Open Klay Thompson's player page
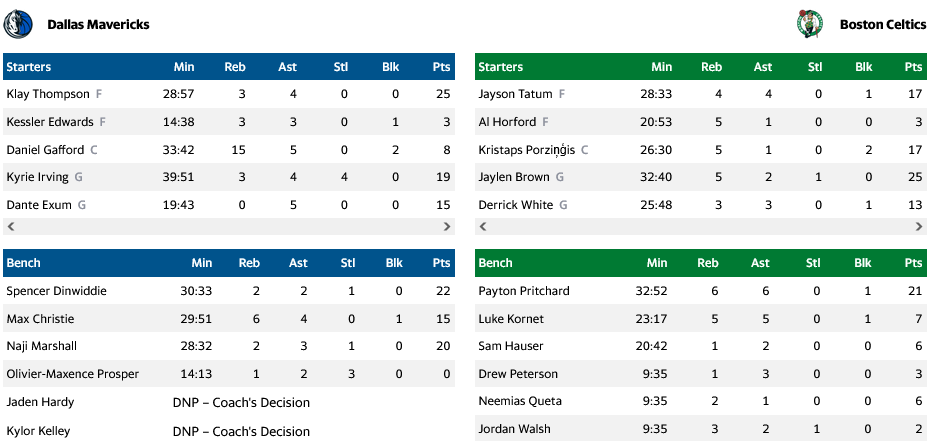This screenshot has width=936, height=441. [x=48, y=94]
